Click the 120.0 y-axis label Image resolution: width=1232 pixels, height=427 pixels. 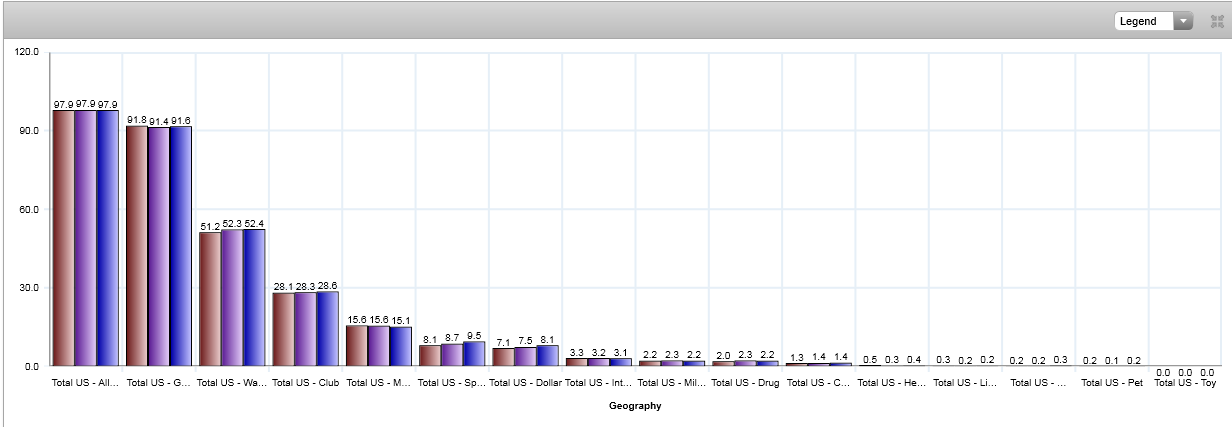click(x=27, y=52)
